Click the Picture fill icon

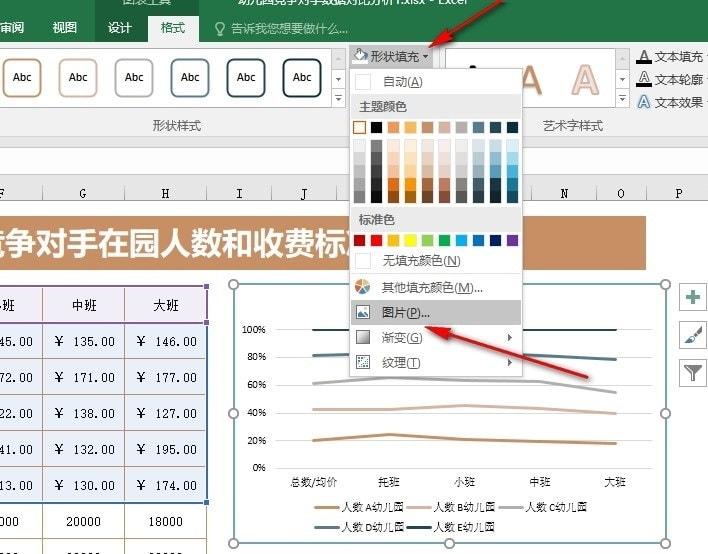(363, 312)
